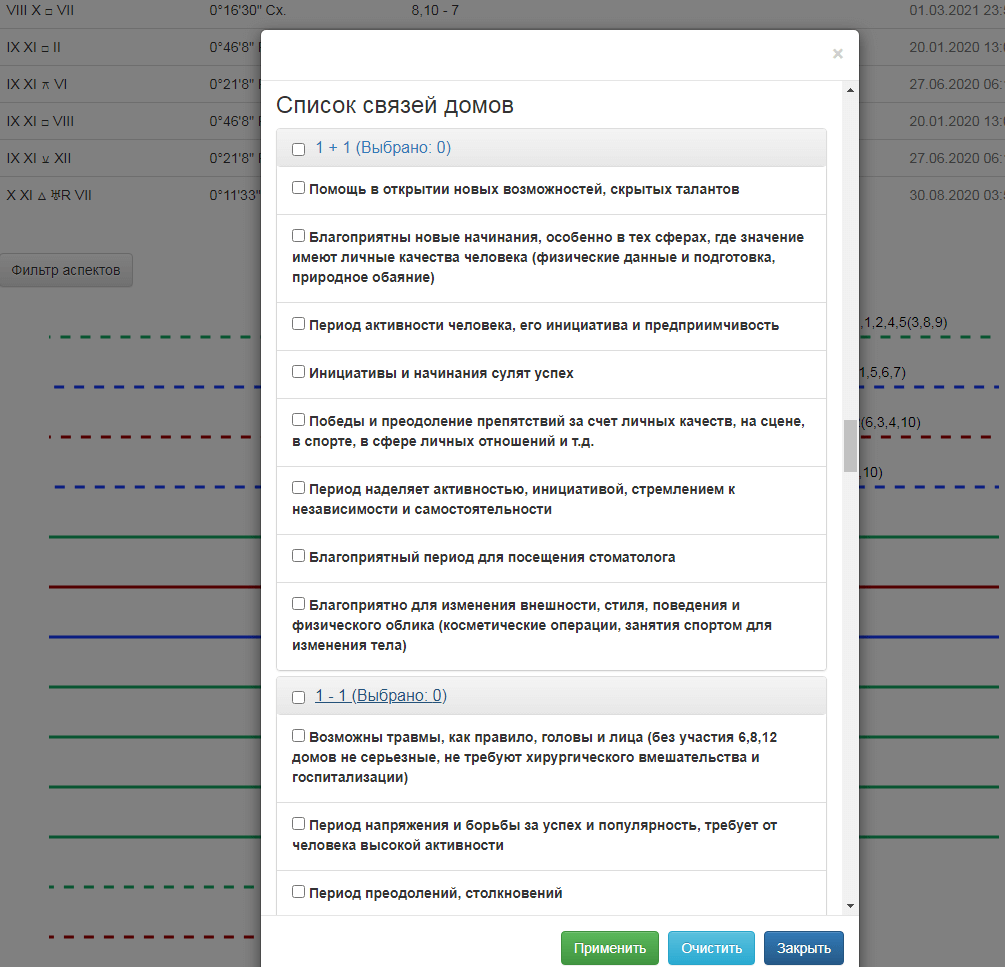Close the dialog with the 'Закрыть' button
This screenshot has height=967, width=1005.
click(x=803, y=948)
